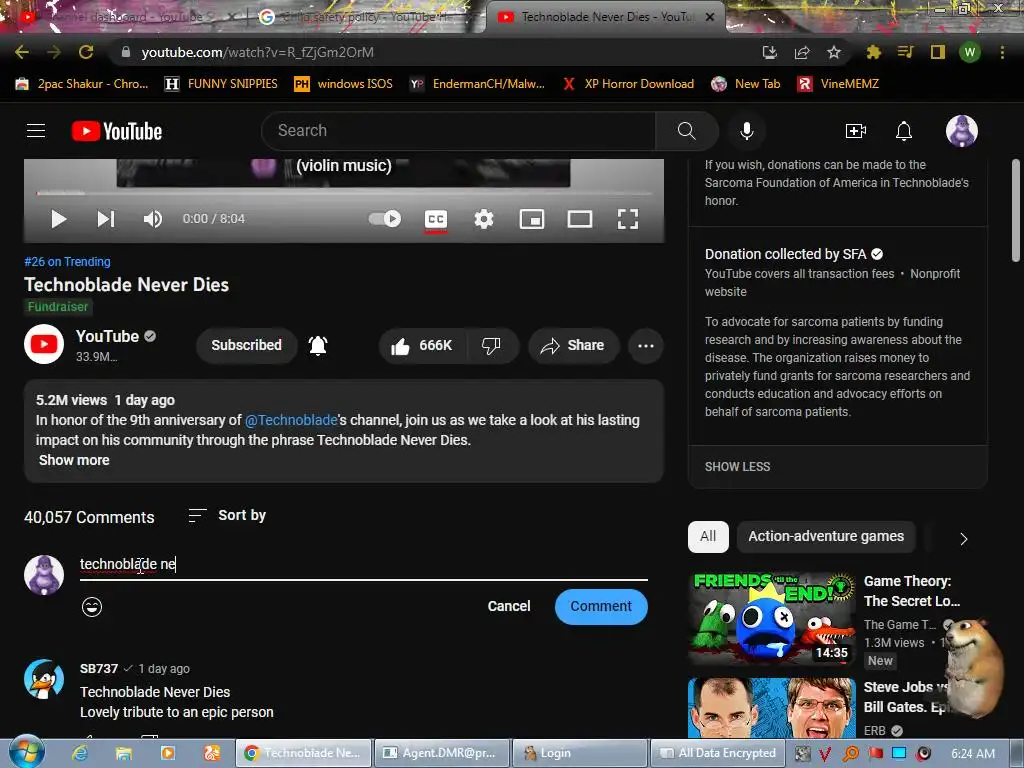Play the video
Image resolution: width=1024 pixels, height=768 pixels.
click(59, 219)
